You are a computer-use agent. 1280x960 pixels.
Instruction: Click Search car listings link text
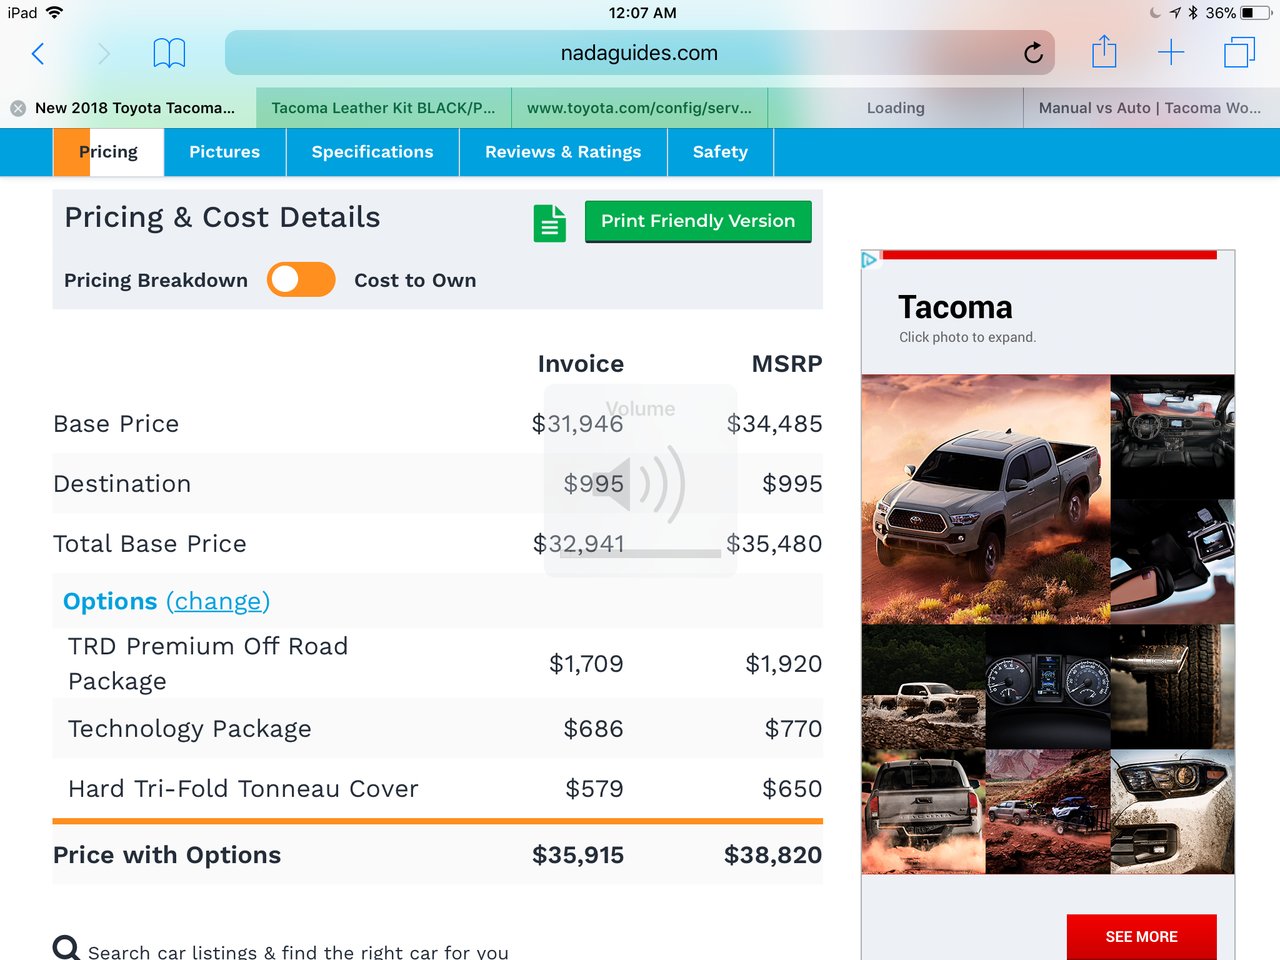click(298, 952)
